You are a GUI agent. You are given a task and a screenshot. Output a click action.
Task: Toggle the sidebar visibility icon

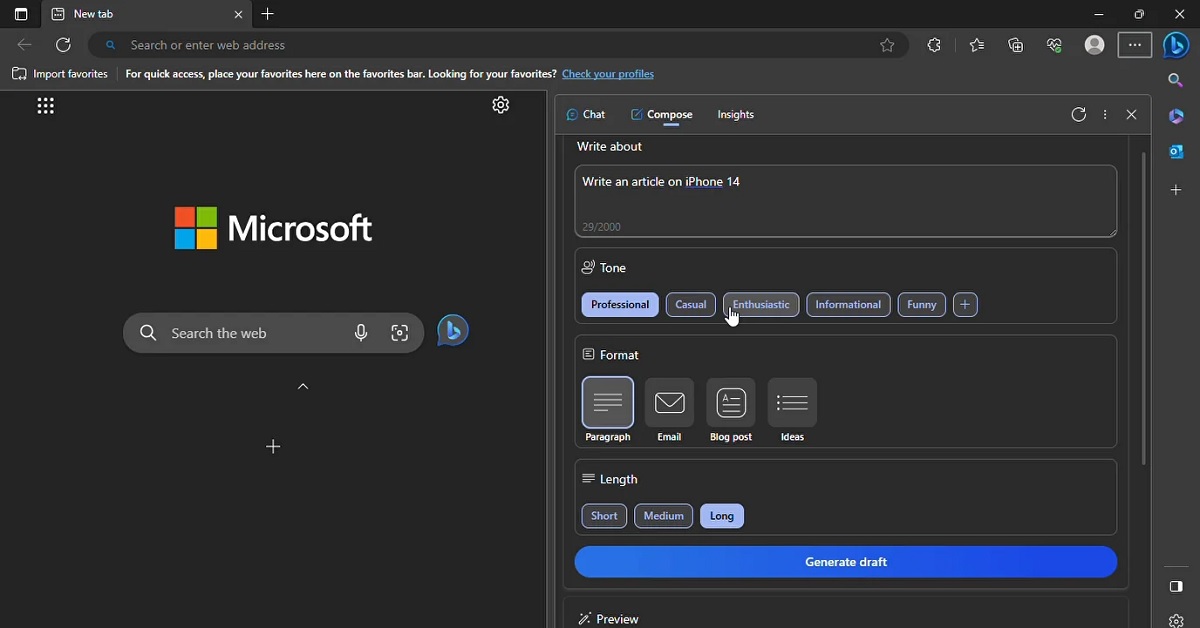pyautogui.click(x=1176, y=587)
